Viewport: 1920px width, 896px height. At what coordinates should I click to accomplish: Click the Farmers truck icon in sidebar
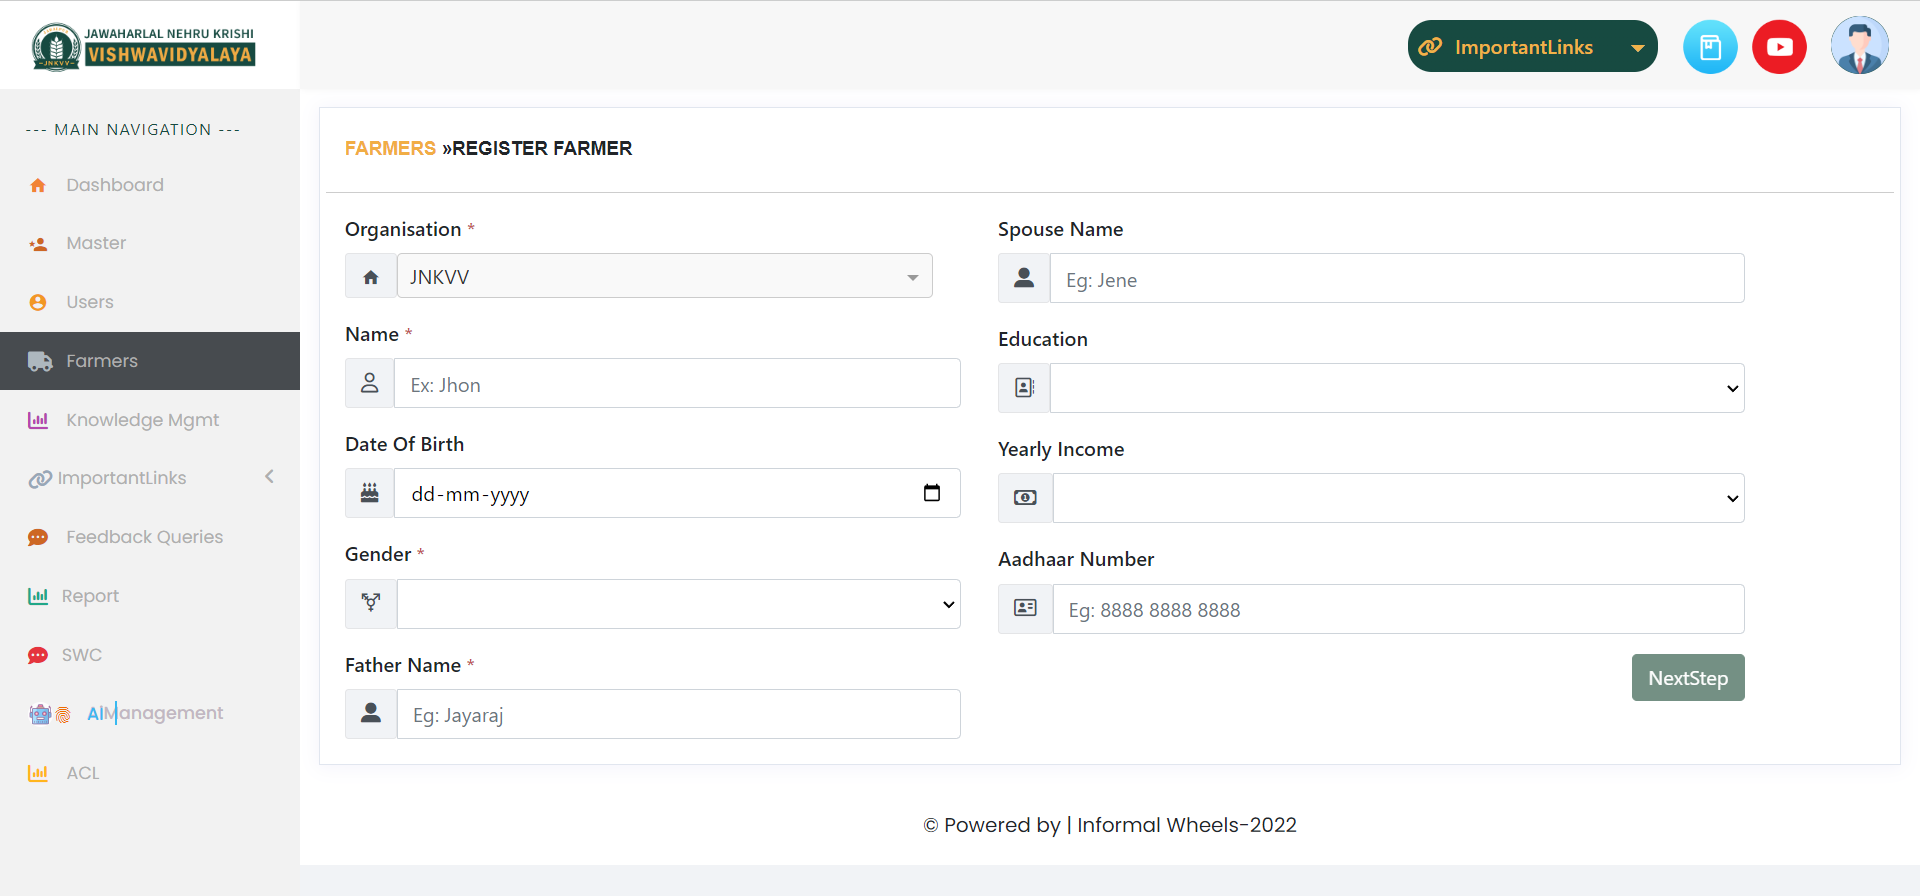[40, 361]
